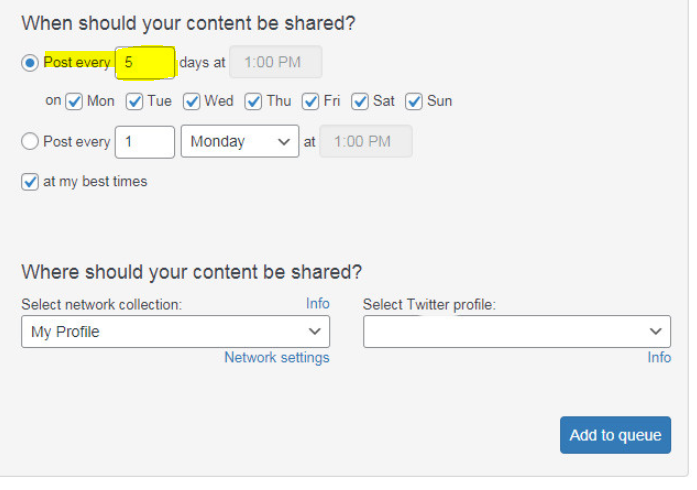The image size is (697, 490).
Task: Uncheck the Tue checkbox
Action: 135,101
